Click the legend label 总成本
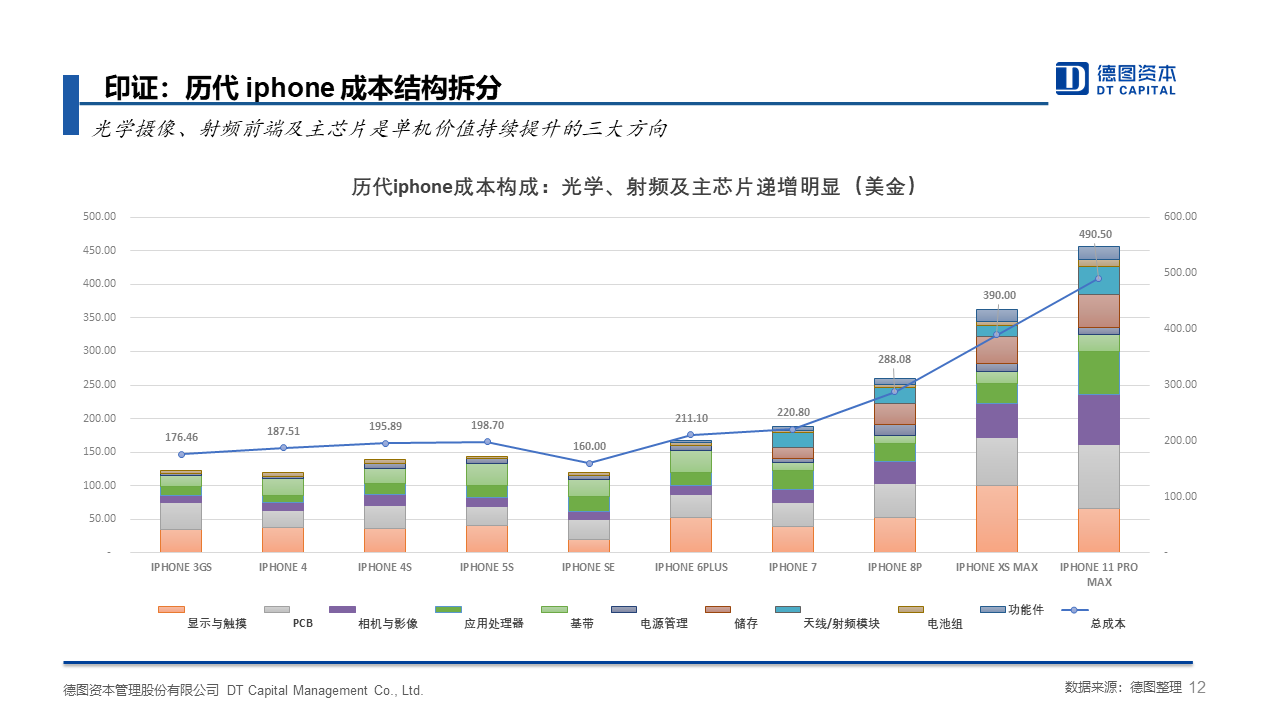1280x720 pixels. coord(1108,624)
